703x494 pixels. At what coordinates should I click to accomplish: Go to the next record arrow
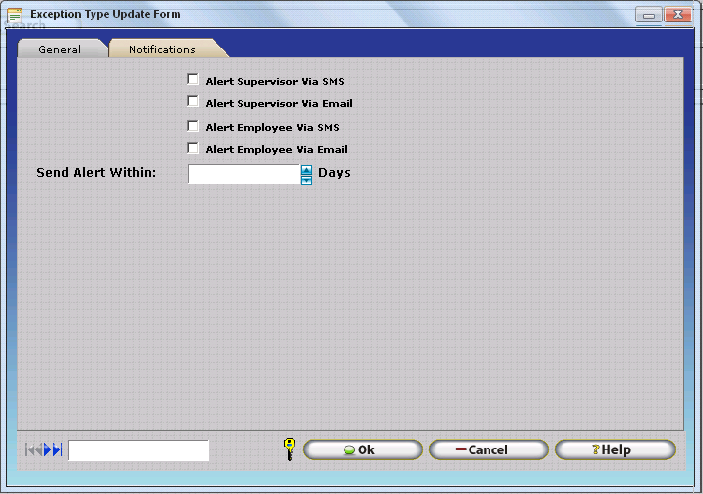click(x=48, y=450)
